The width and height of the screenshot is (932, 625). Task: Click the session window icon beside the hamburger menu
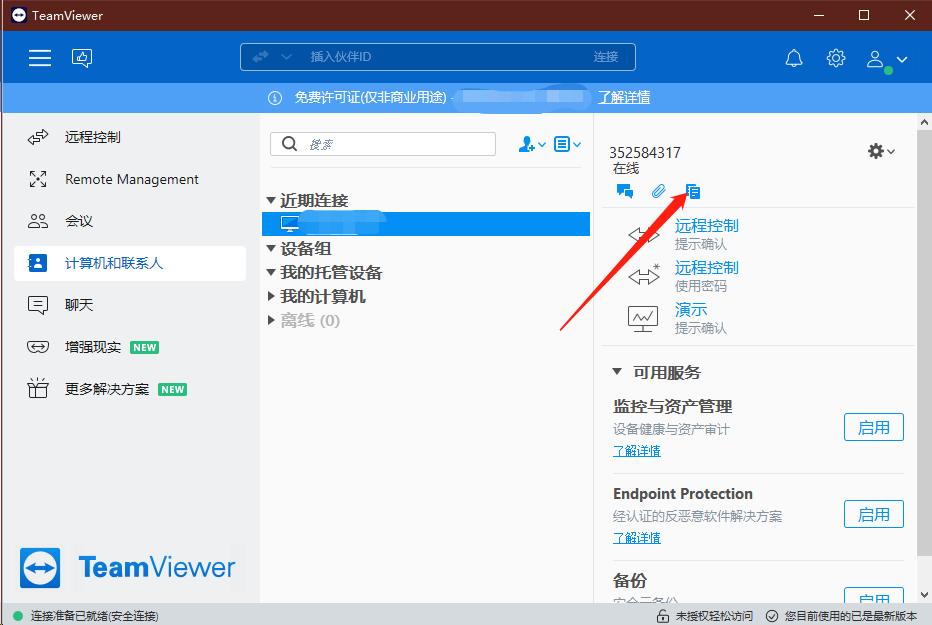click(x=82, y=58)
